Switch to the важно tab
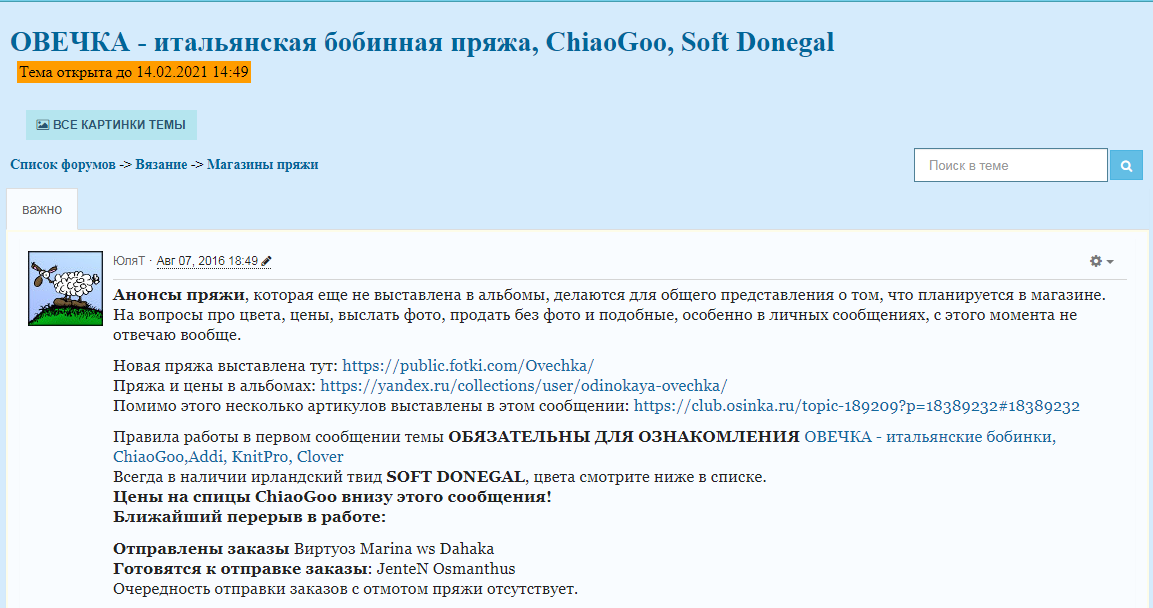Screen dimensions: 1153x608 (x=42, y=210)
